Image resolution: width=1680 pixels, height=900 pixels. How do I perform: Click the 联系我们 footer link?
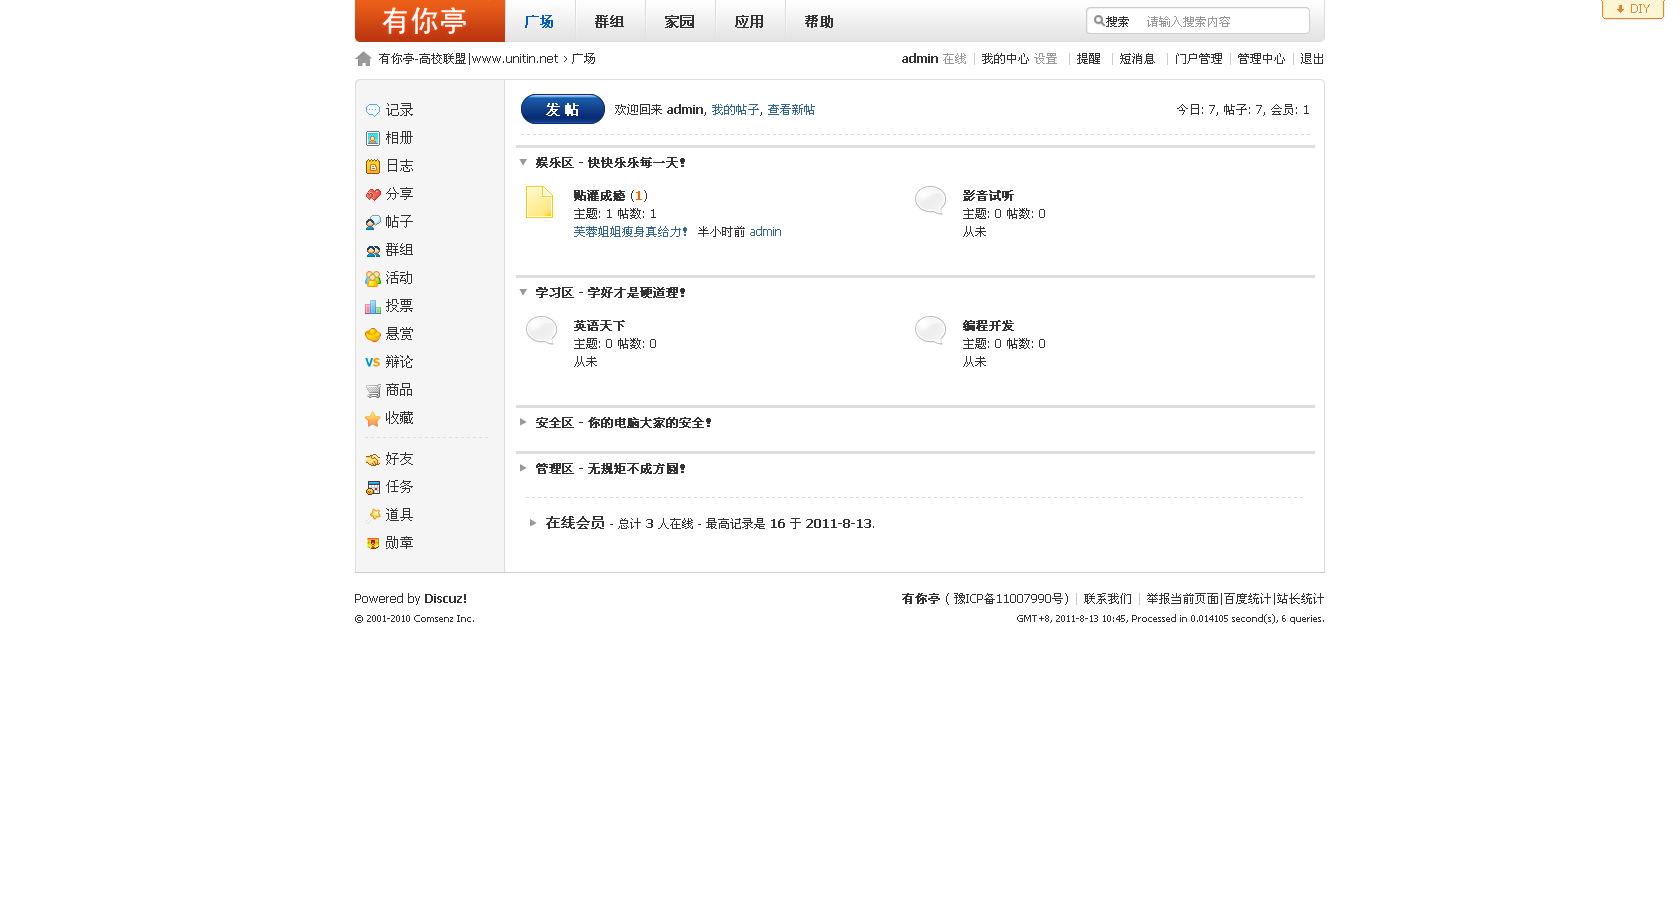click(1108, 599)
